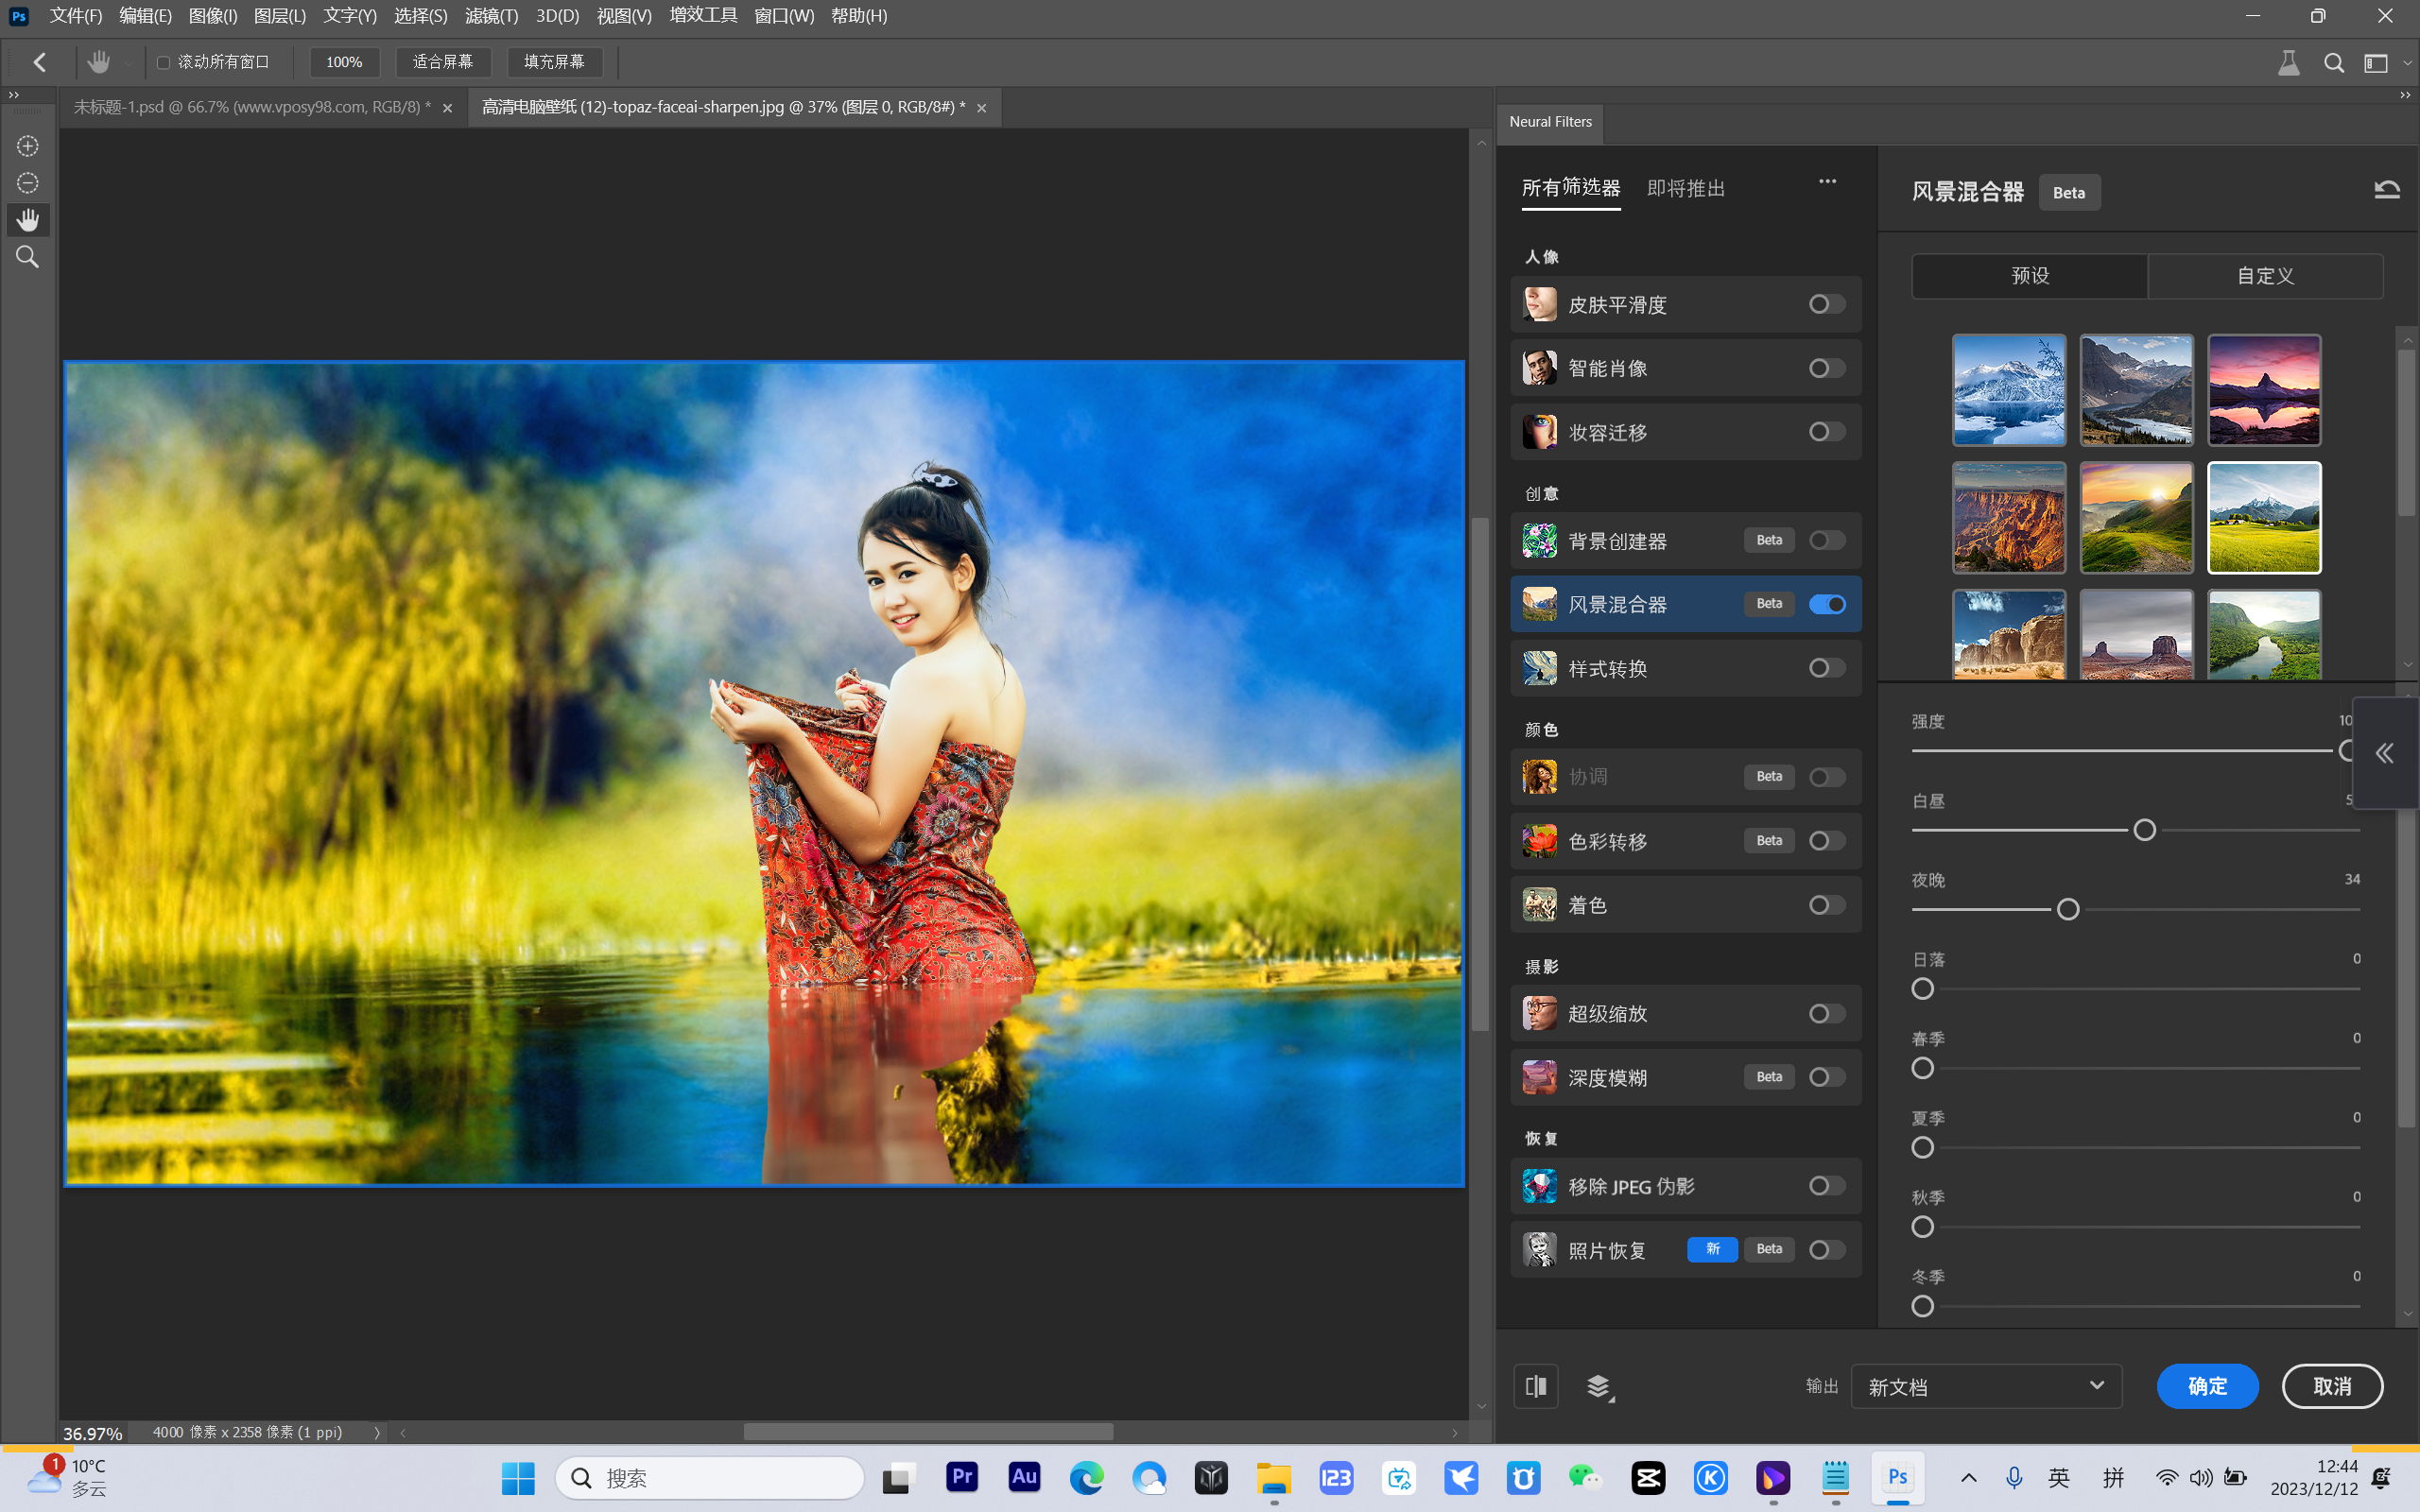This screenshot has height=1512, width=2420.
Task: Turn off the 风景混合器 filter toggle
Action: tap(1826, 604)
